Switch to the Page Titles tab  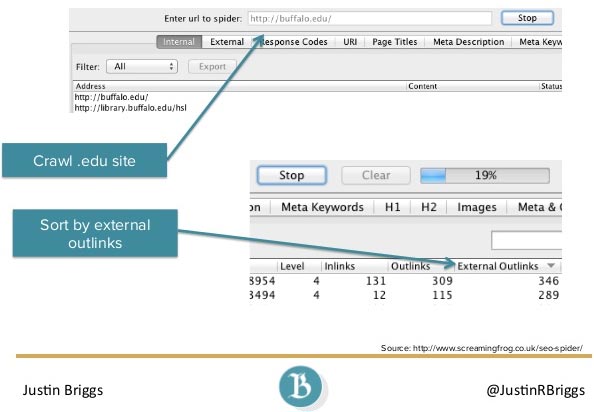(x=394, y=42)
